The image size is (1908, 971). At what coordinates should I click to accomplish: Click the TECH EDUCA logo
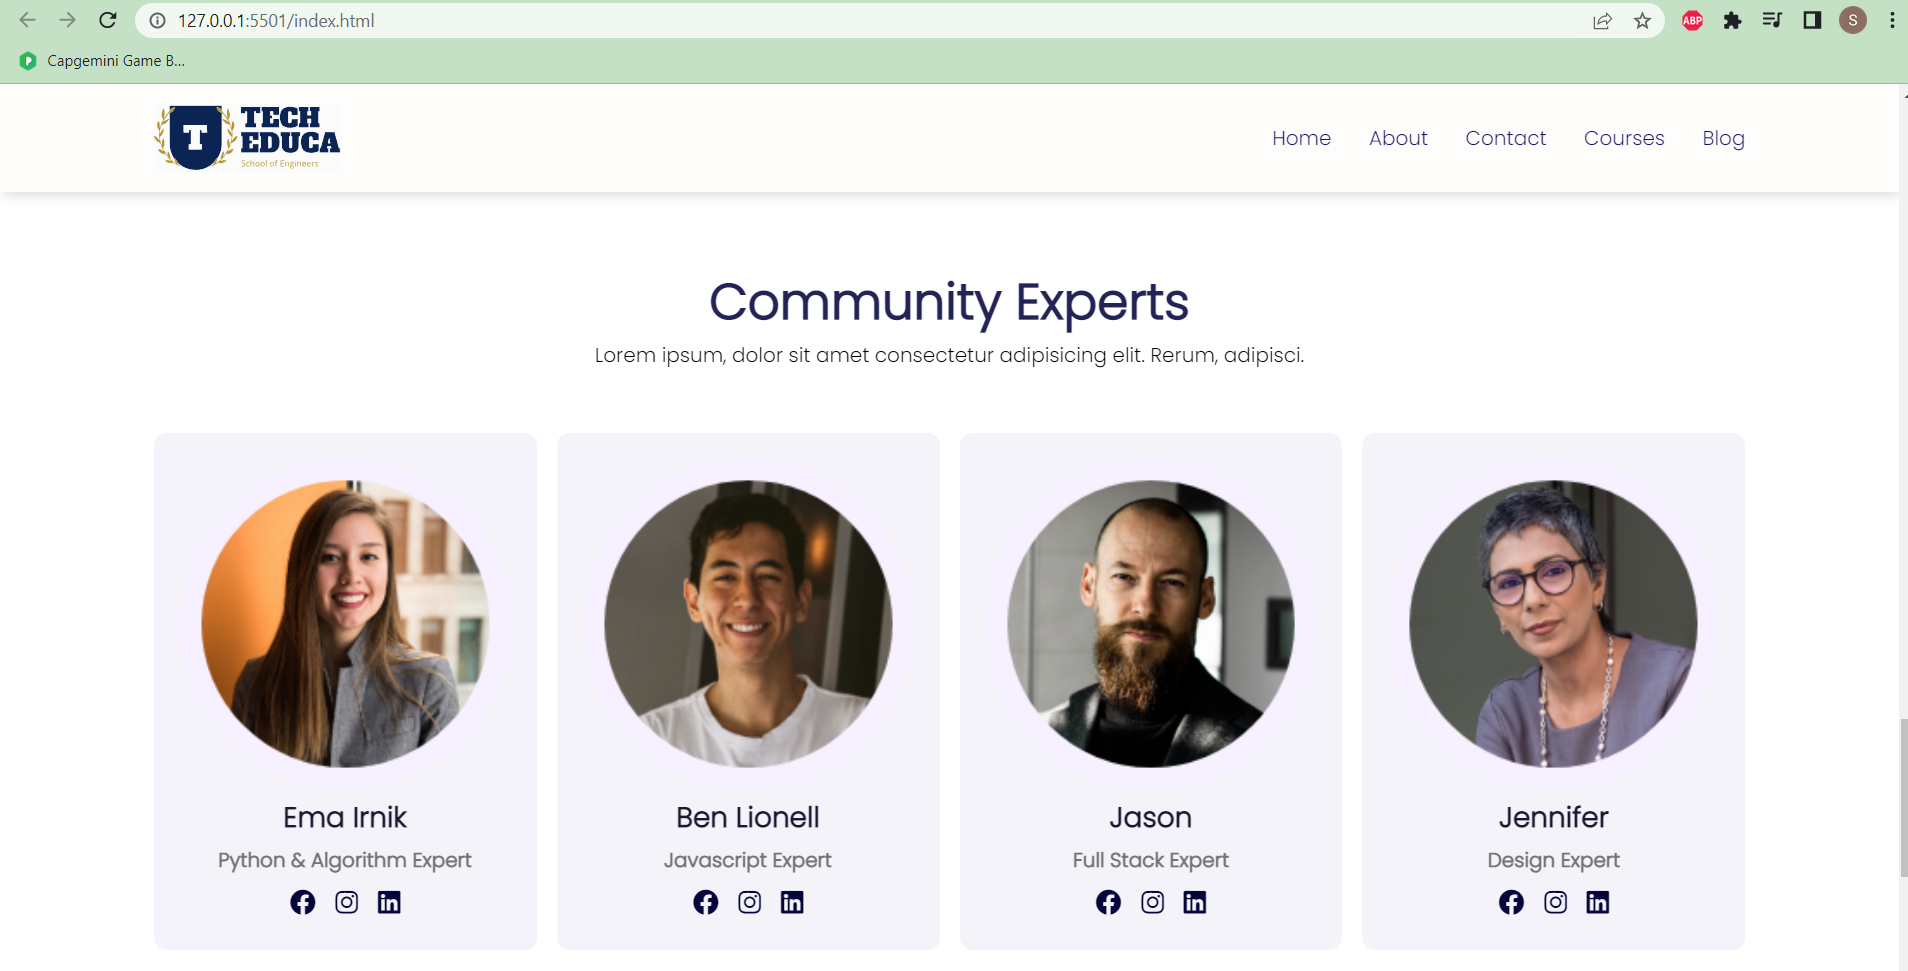point(246,137)
